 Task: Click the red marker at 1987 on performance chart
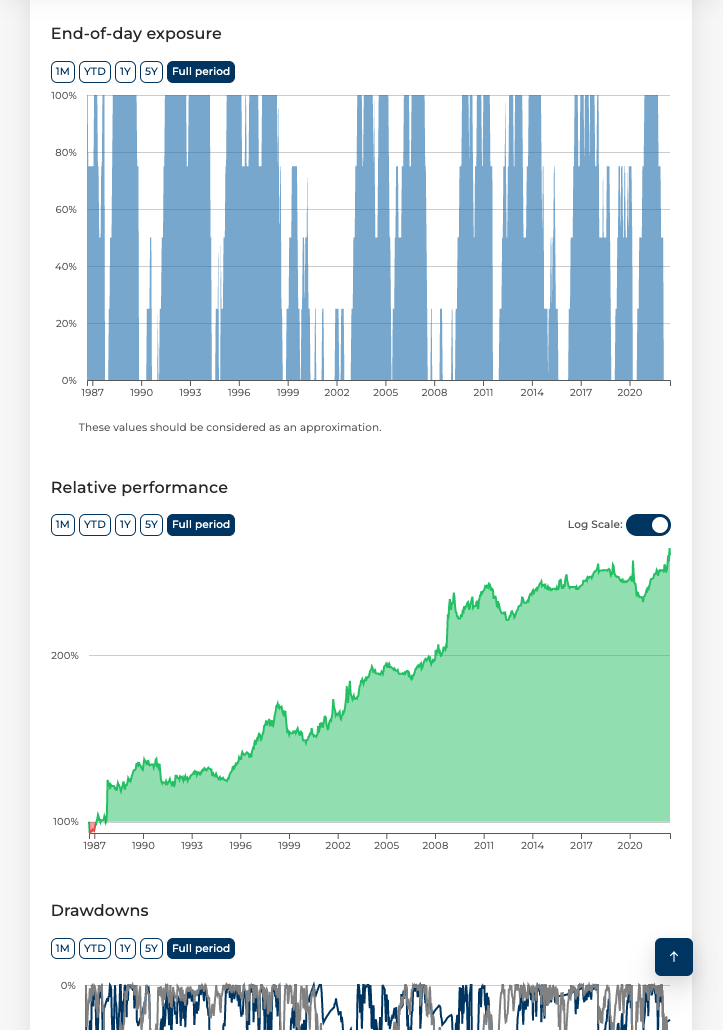click(92, 827)
